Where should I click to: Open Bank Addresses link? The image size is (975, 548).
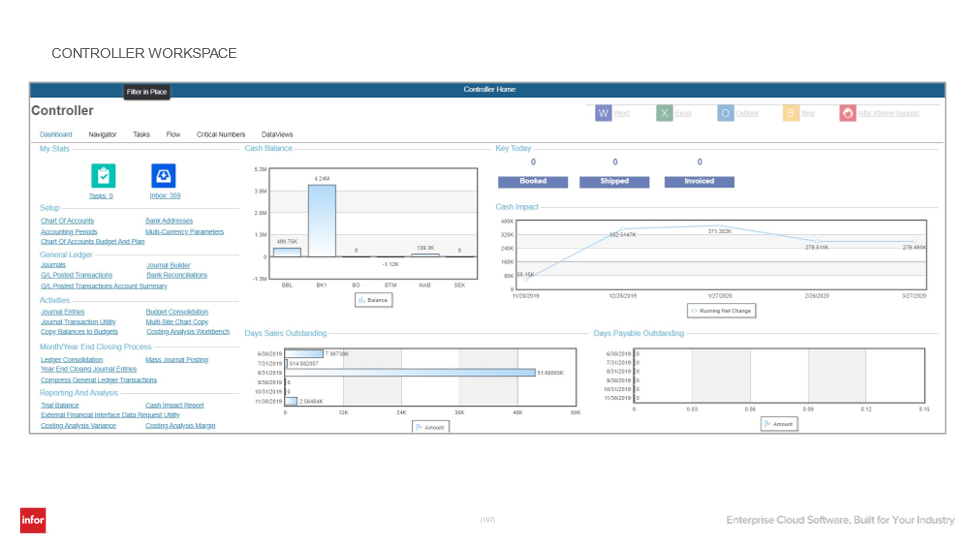[x=169, y=221]
